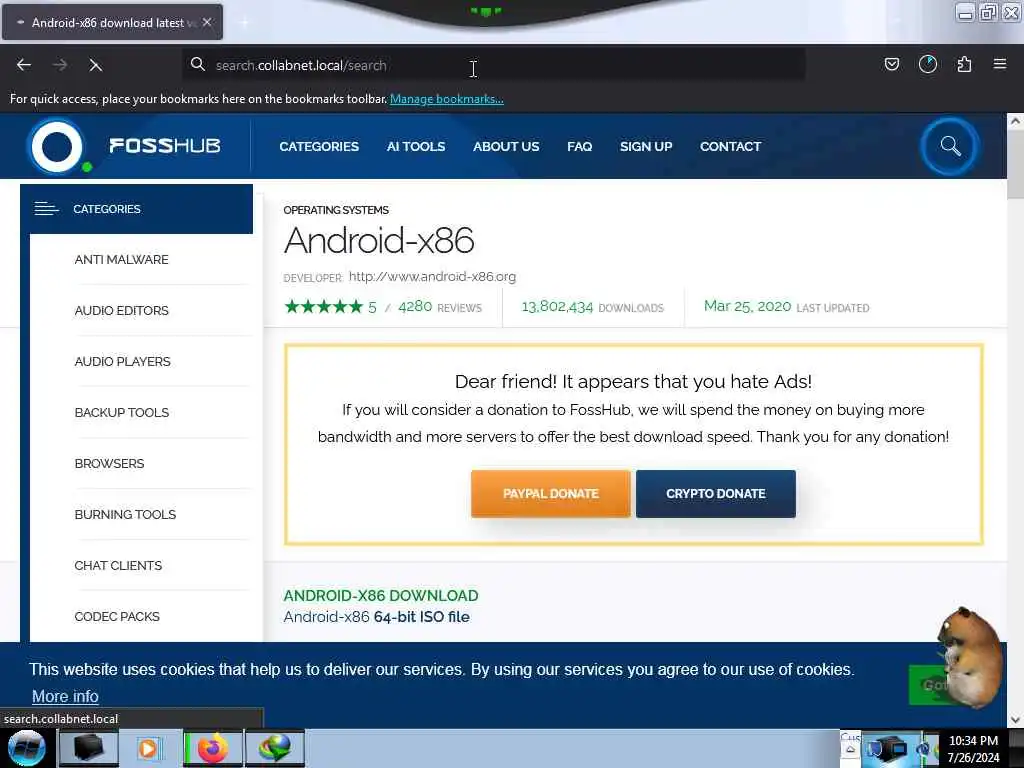The width and height of the screenshot is (1024, 768).
Task: Open the Windows Start orb
Action: pyautogui.click(x=26, y=748)
